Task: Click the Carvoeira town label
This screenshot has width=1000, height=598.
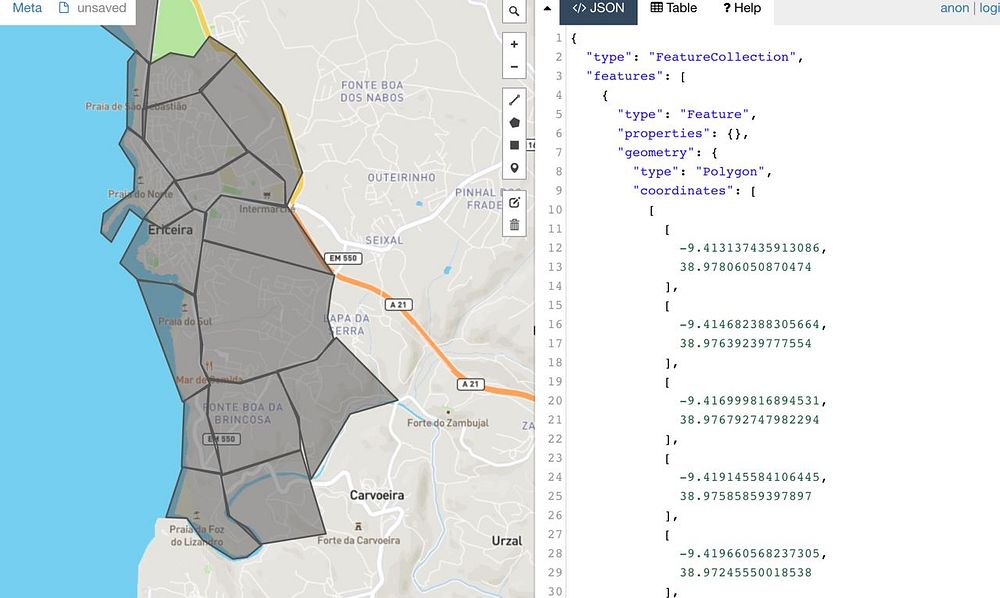Action: click(x=376, y=495)
